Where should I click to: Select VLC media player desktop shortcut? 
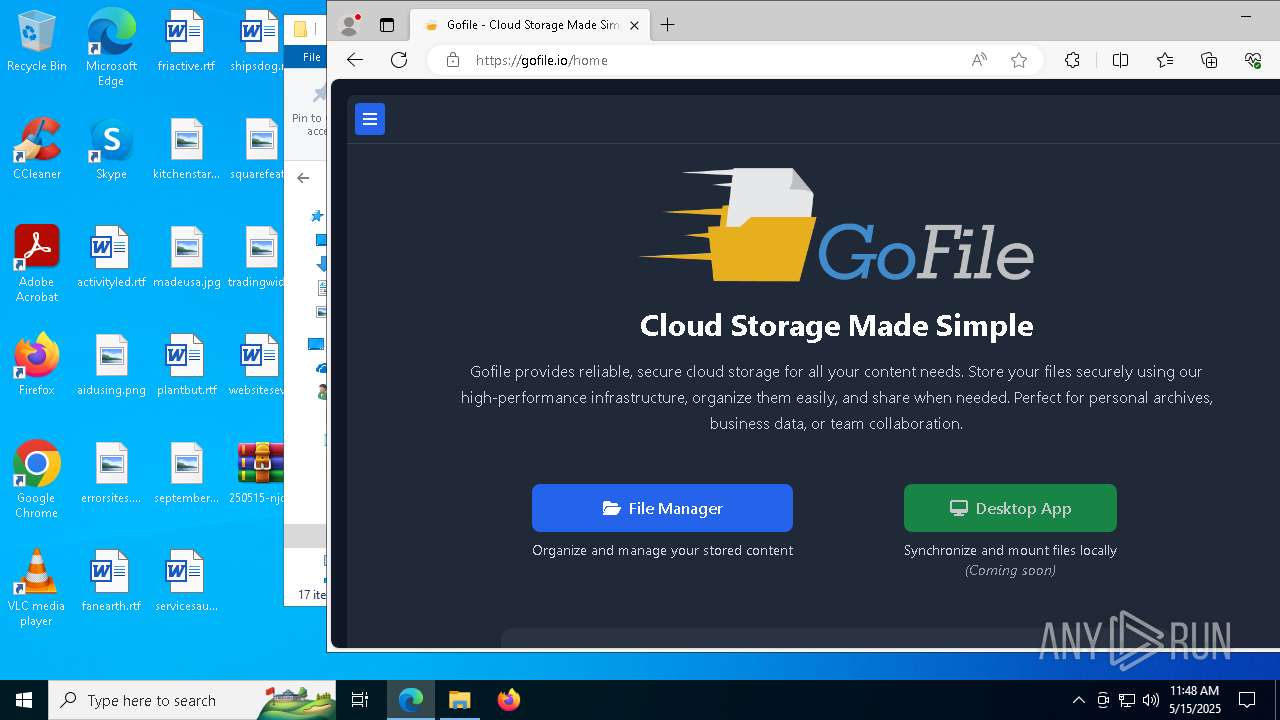click(37, 587)
